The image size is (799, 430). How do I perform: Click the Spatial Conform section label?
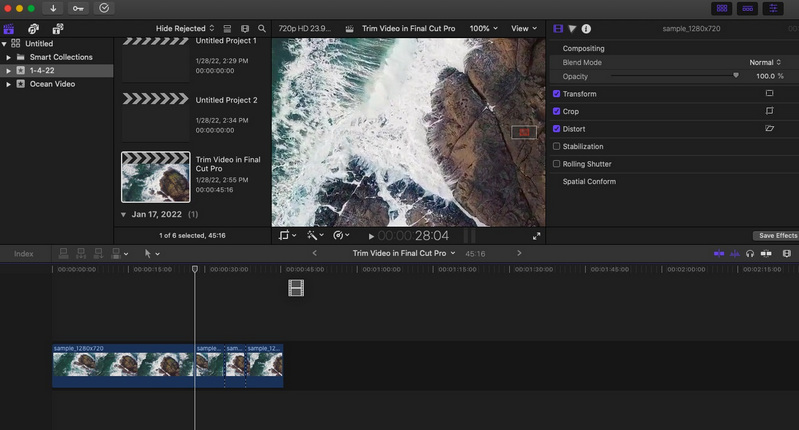[x=589, y=181]
